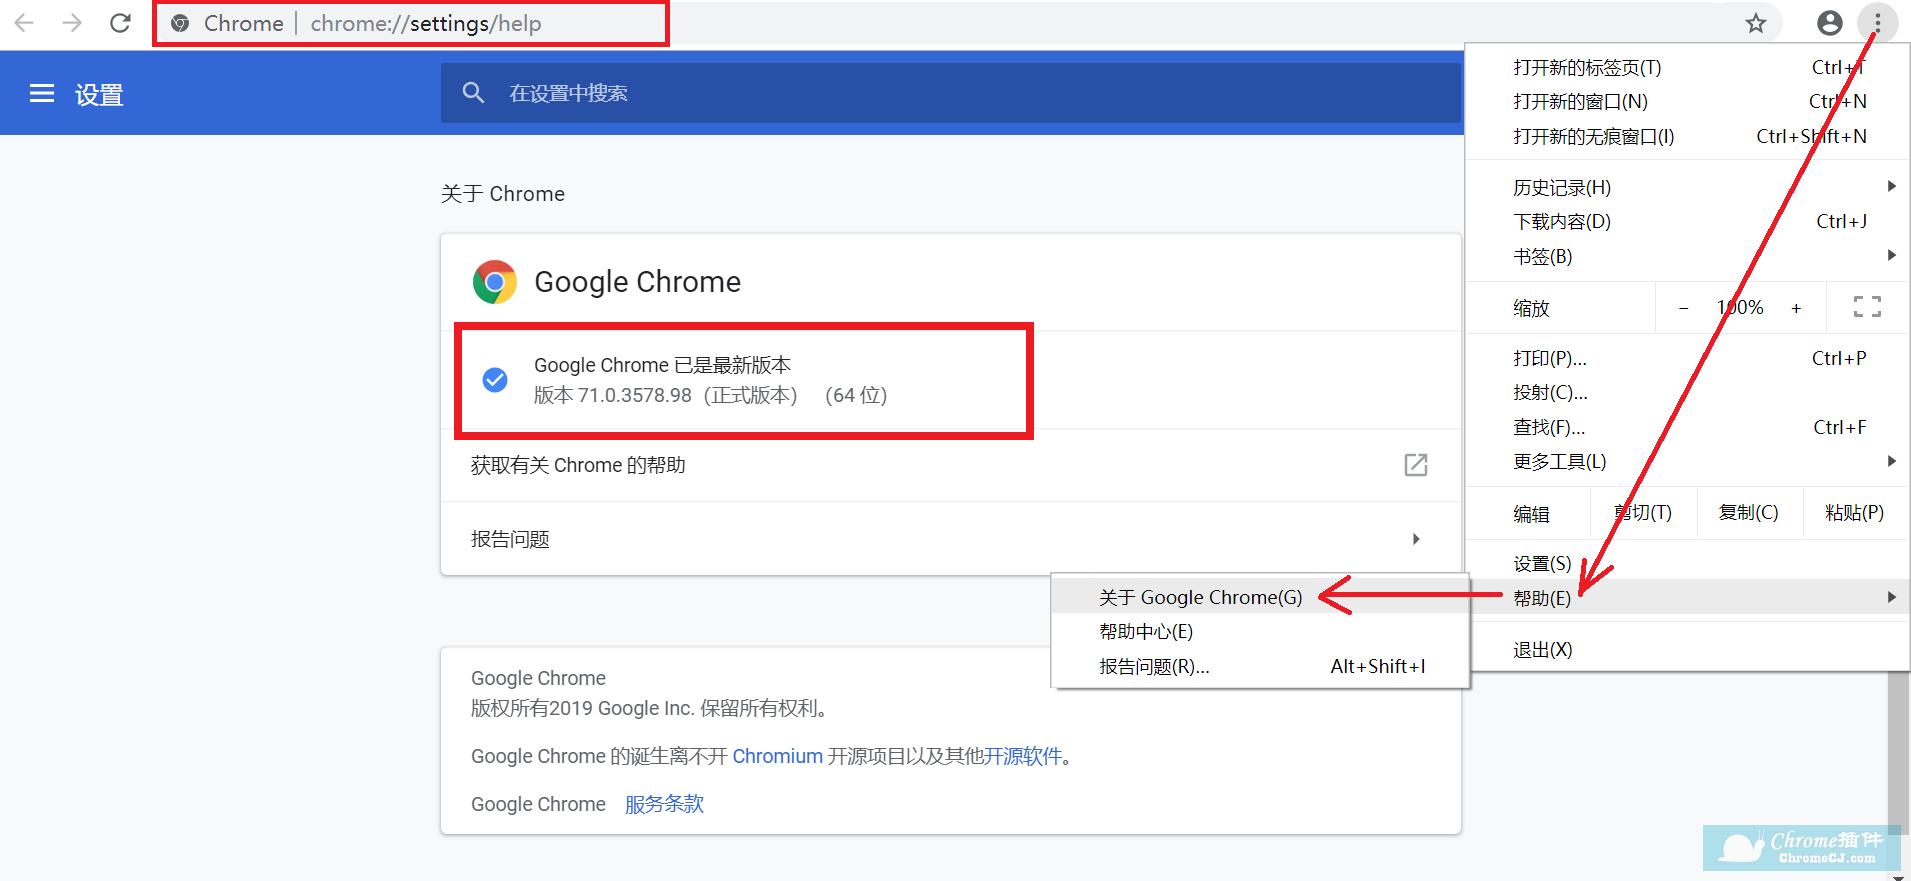
Task: Expand the 更多工具(L) submenu
Action: coord(1890,461)
